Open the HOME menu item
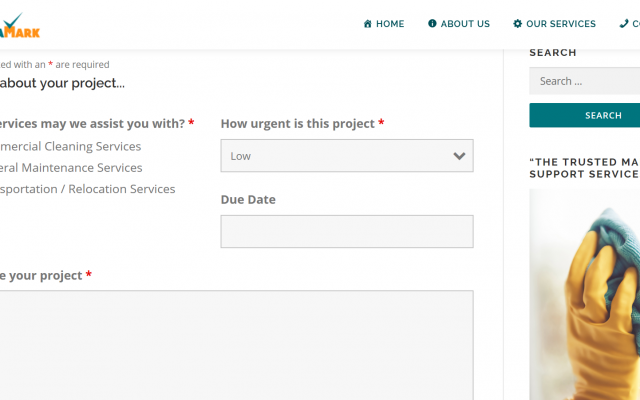This screenshot has height=400, width=640. [x=390, y=24]
